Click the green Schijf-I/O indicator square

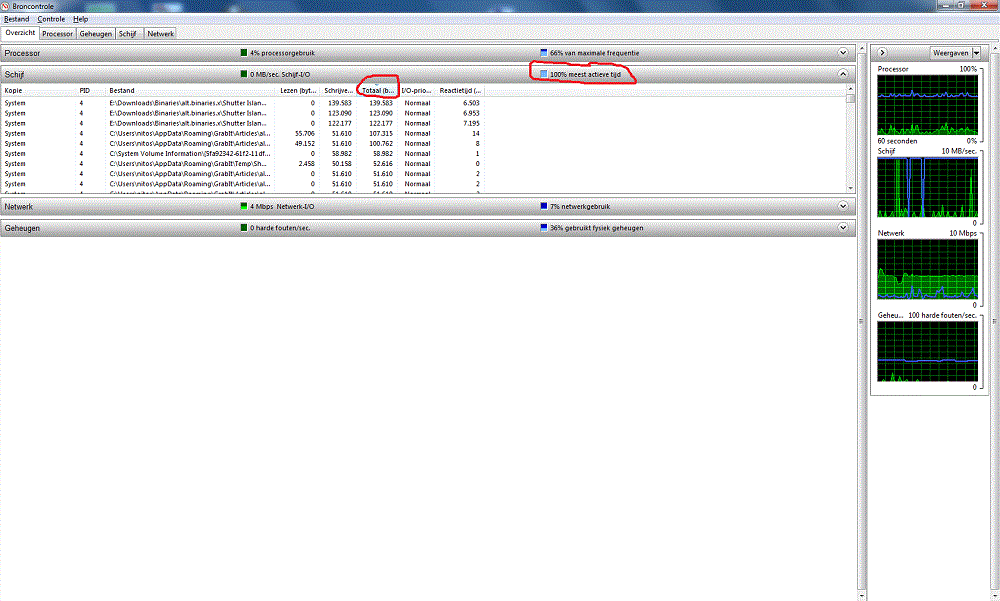244,74
